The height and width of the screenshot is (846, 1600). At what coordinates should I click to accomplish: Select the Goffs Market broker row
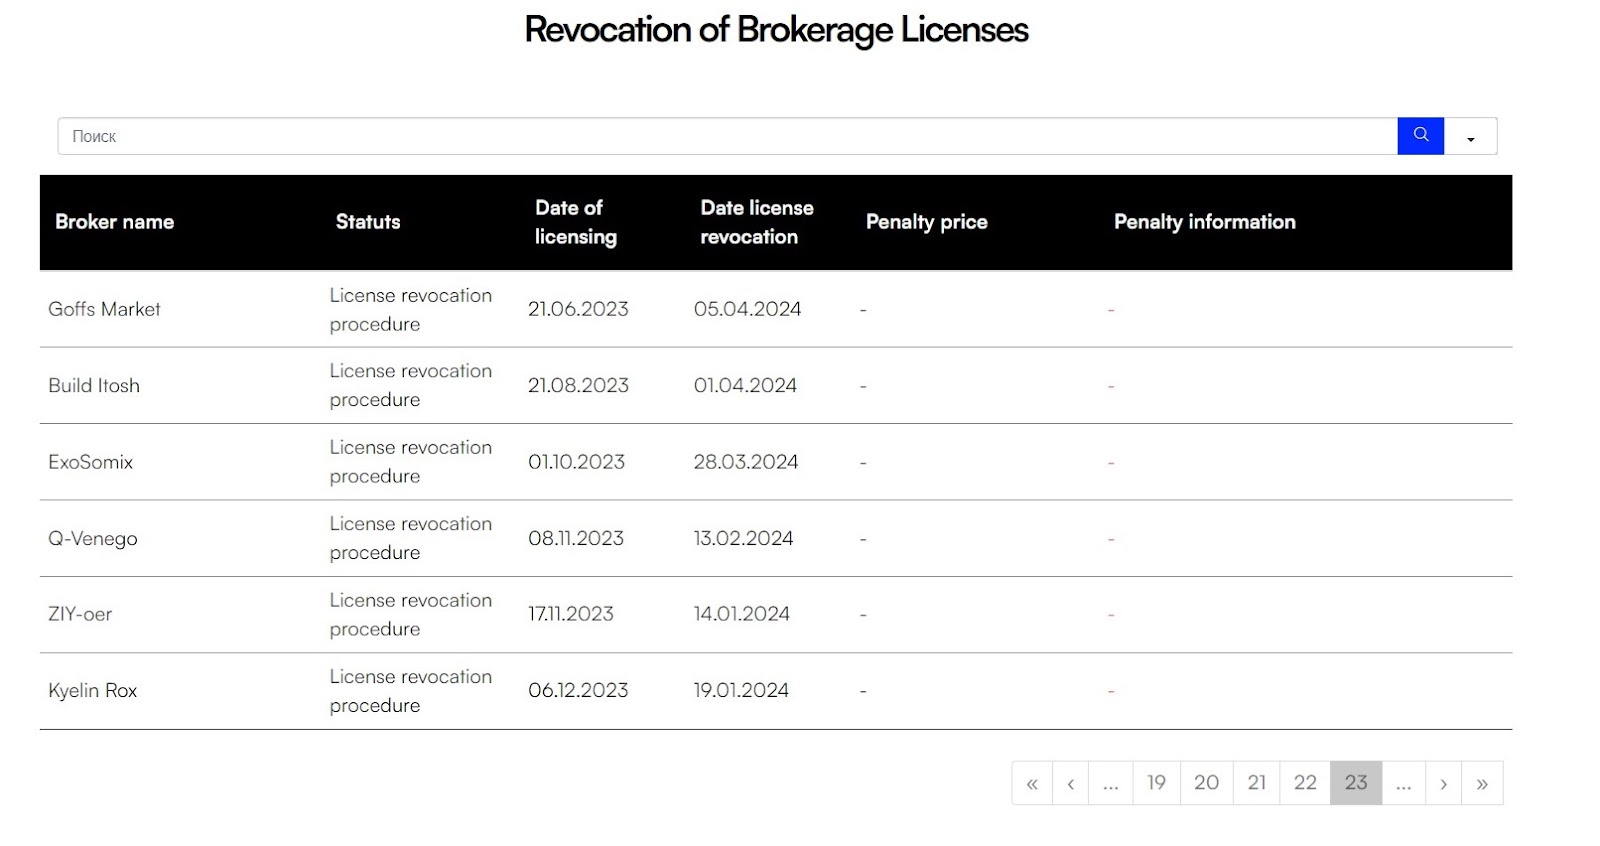pyautogui.click(x=104, y=310)
